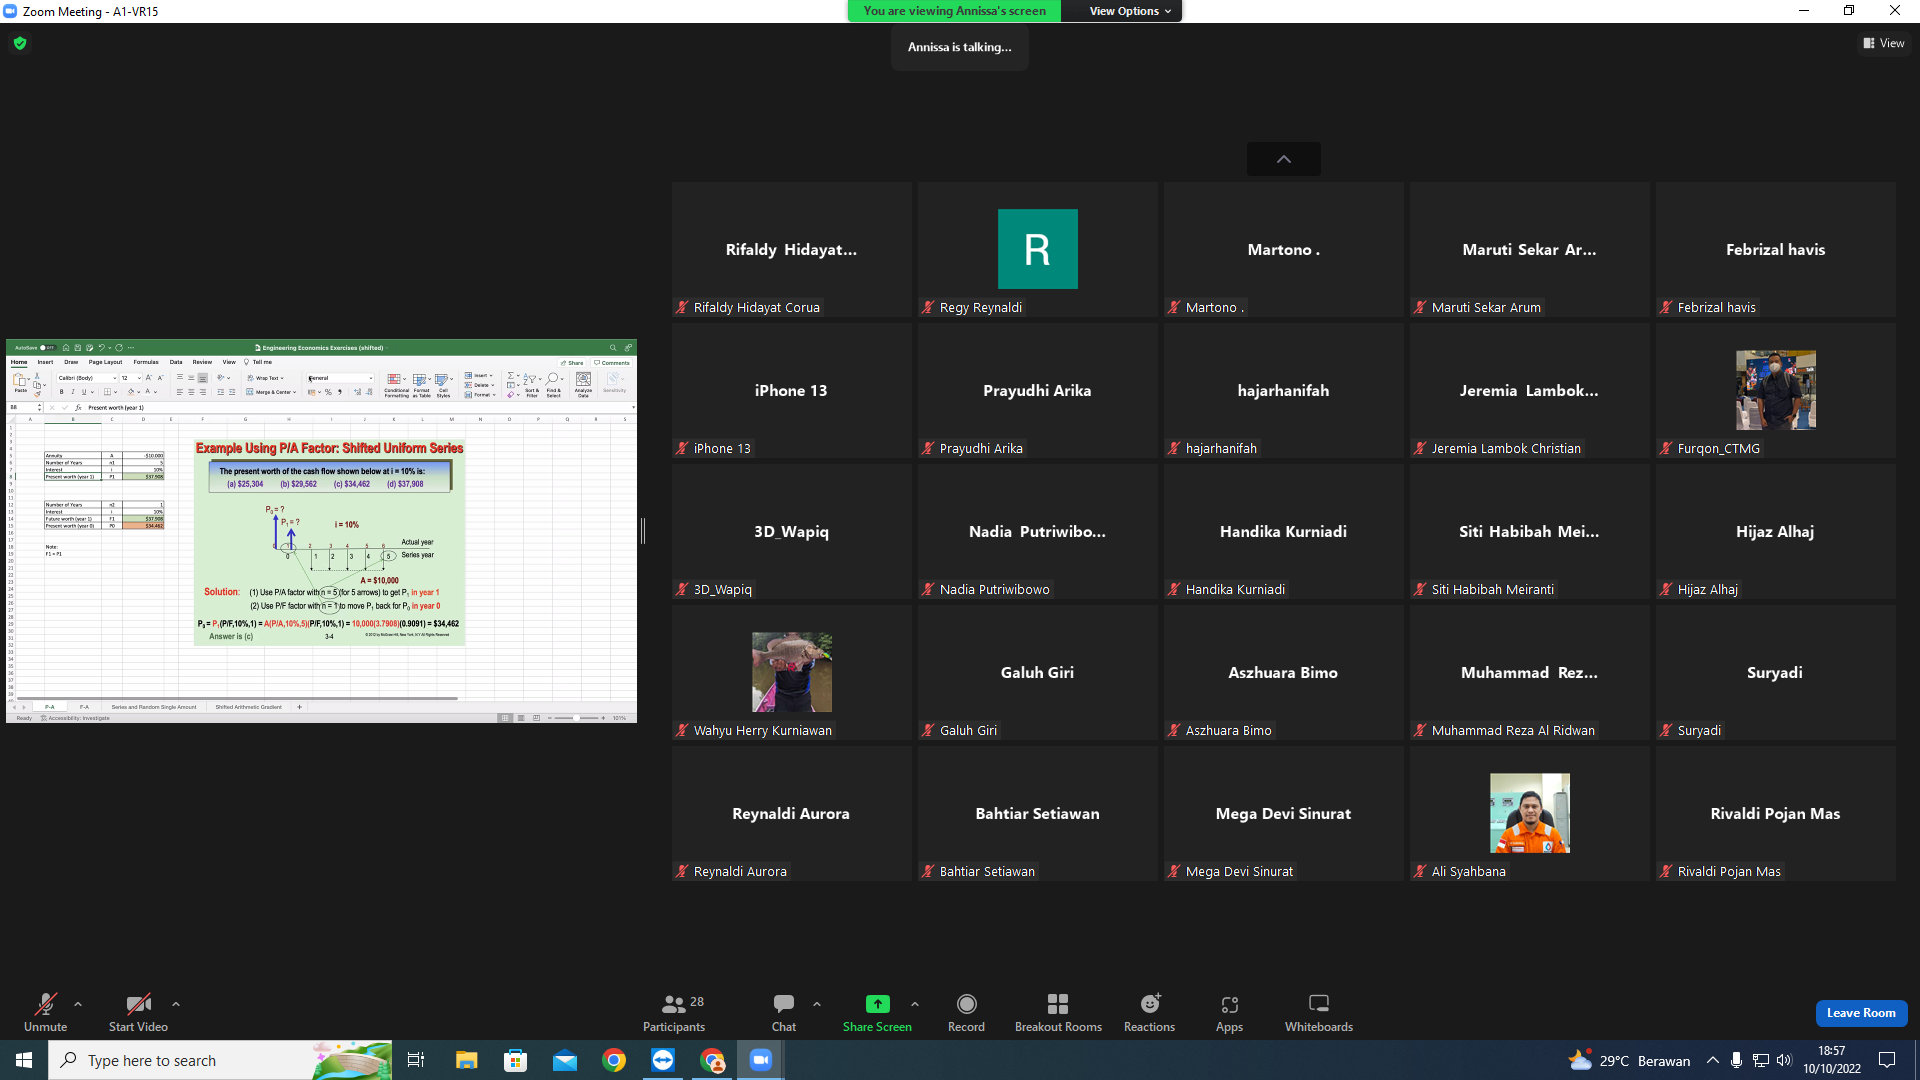Click the zoom slider in the Excel status bar
Screen dimensions: 1920x1080
click(x=578, y=718)
